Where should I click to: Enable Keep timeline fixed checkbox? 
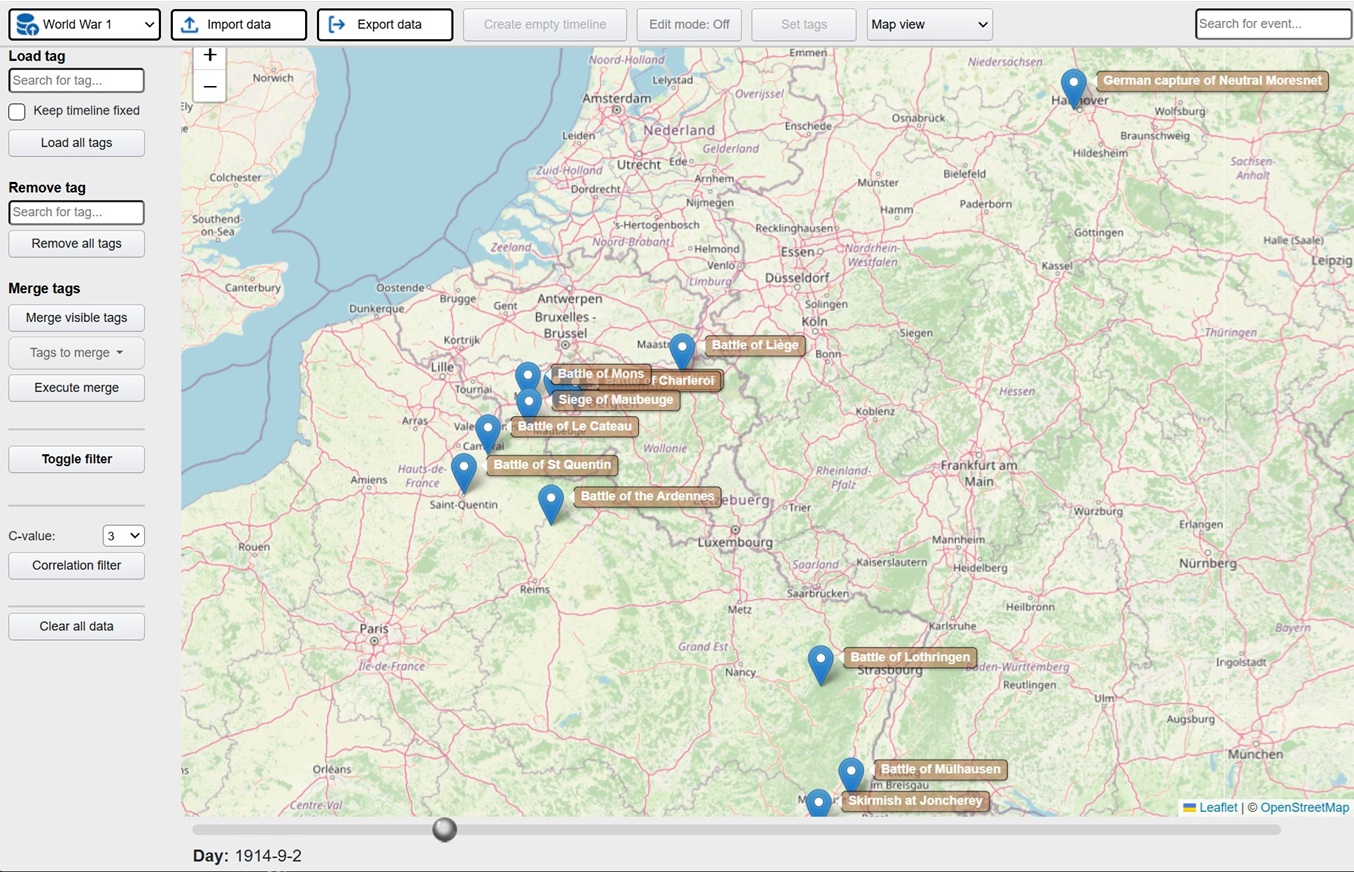pos(17,111)
